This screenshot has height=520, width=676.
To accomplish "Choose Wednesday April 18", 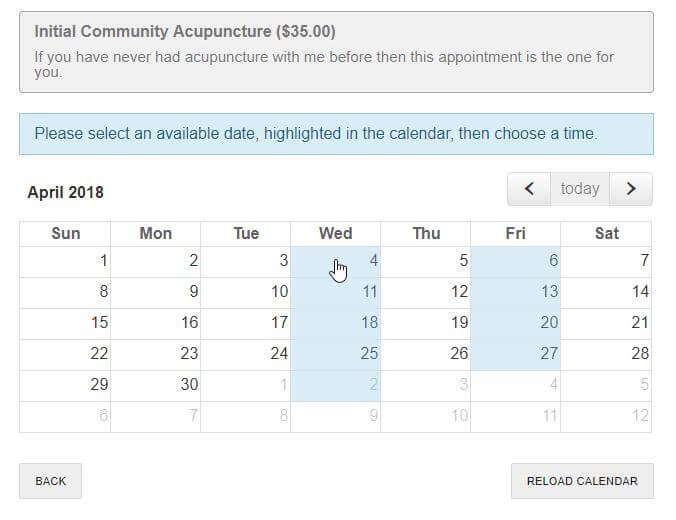I will click(x=335, y=324).
